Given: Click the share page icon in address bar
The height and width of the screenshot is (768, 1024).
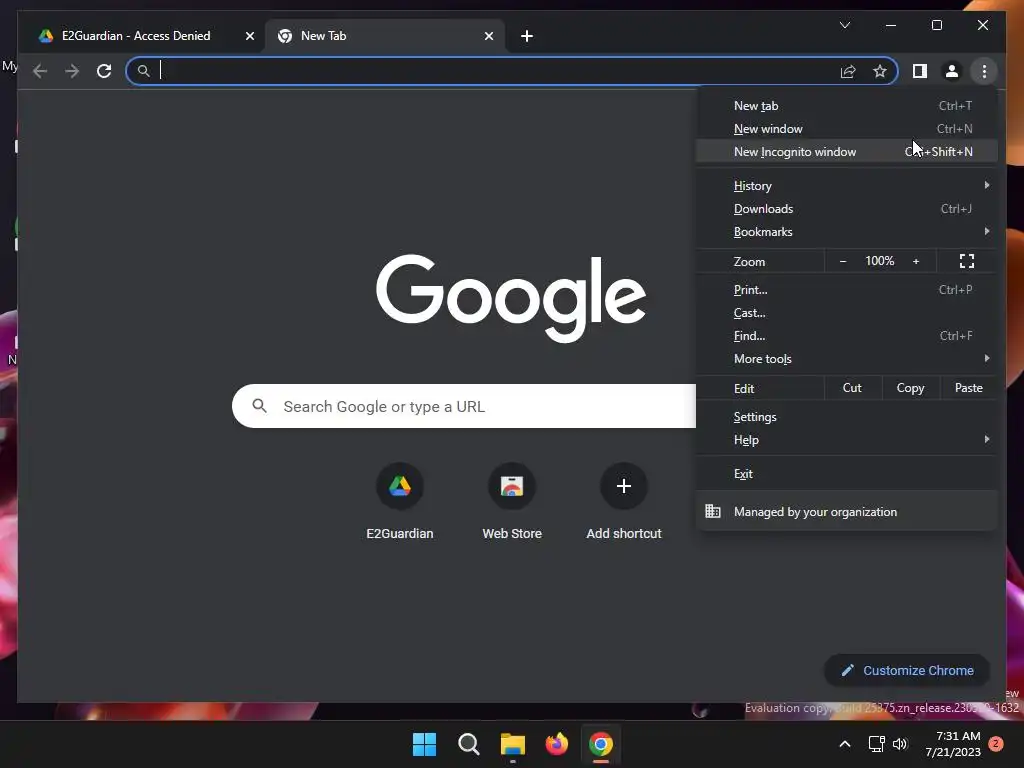Looking at the screenshot, I should [x=848, y=71].
